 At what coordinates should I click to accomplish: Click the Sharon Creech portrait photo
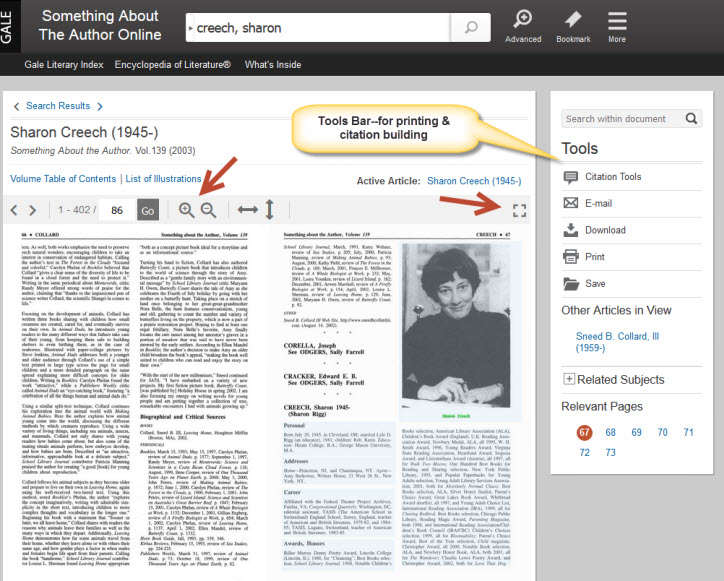pos(456,326)
